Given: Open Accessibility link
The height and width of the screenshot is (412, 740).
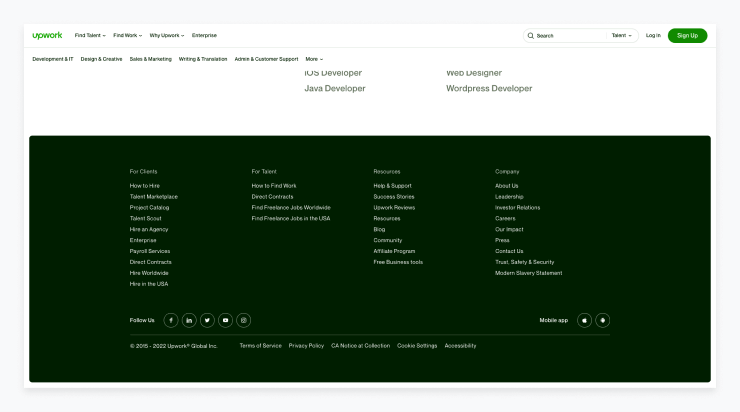Looking at the screenshot, I should 460,346.
